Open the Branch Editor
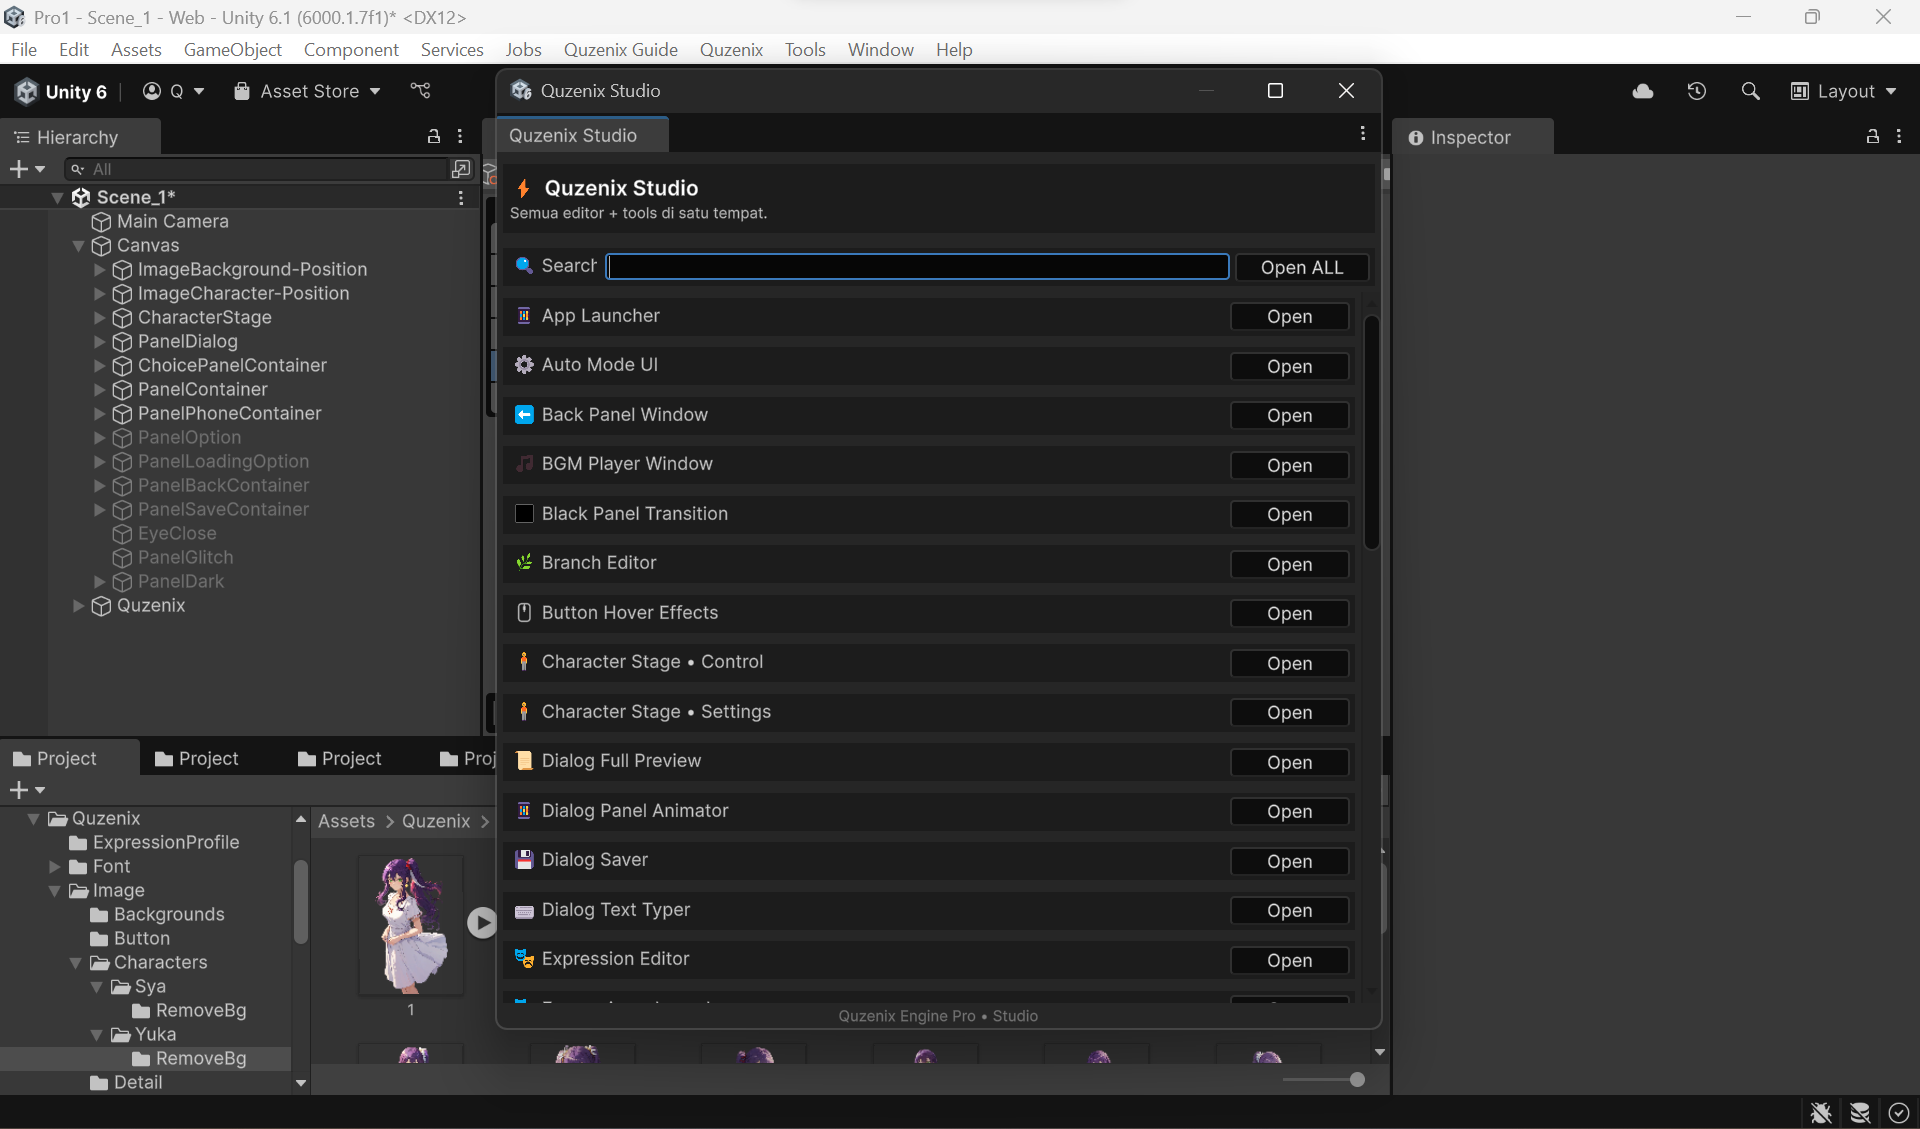 point(1289,564)
